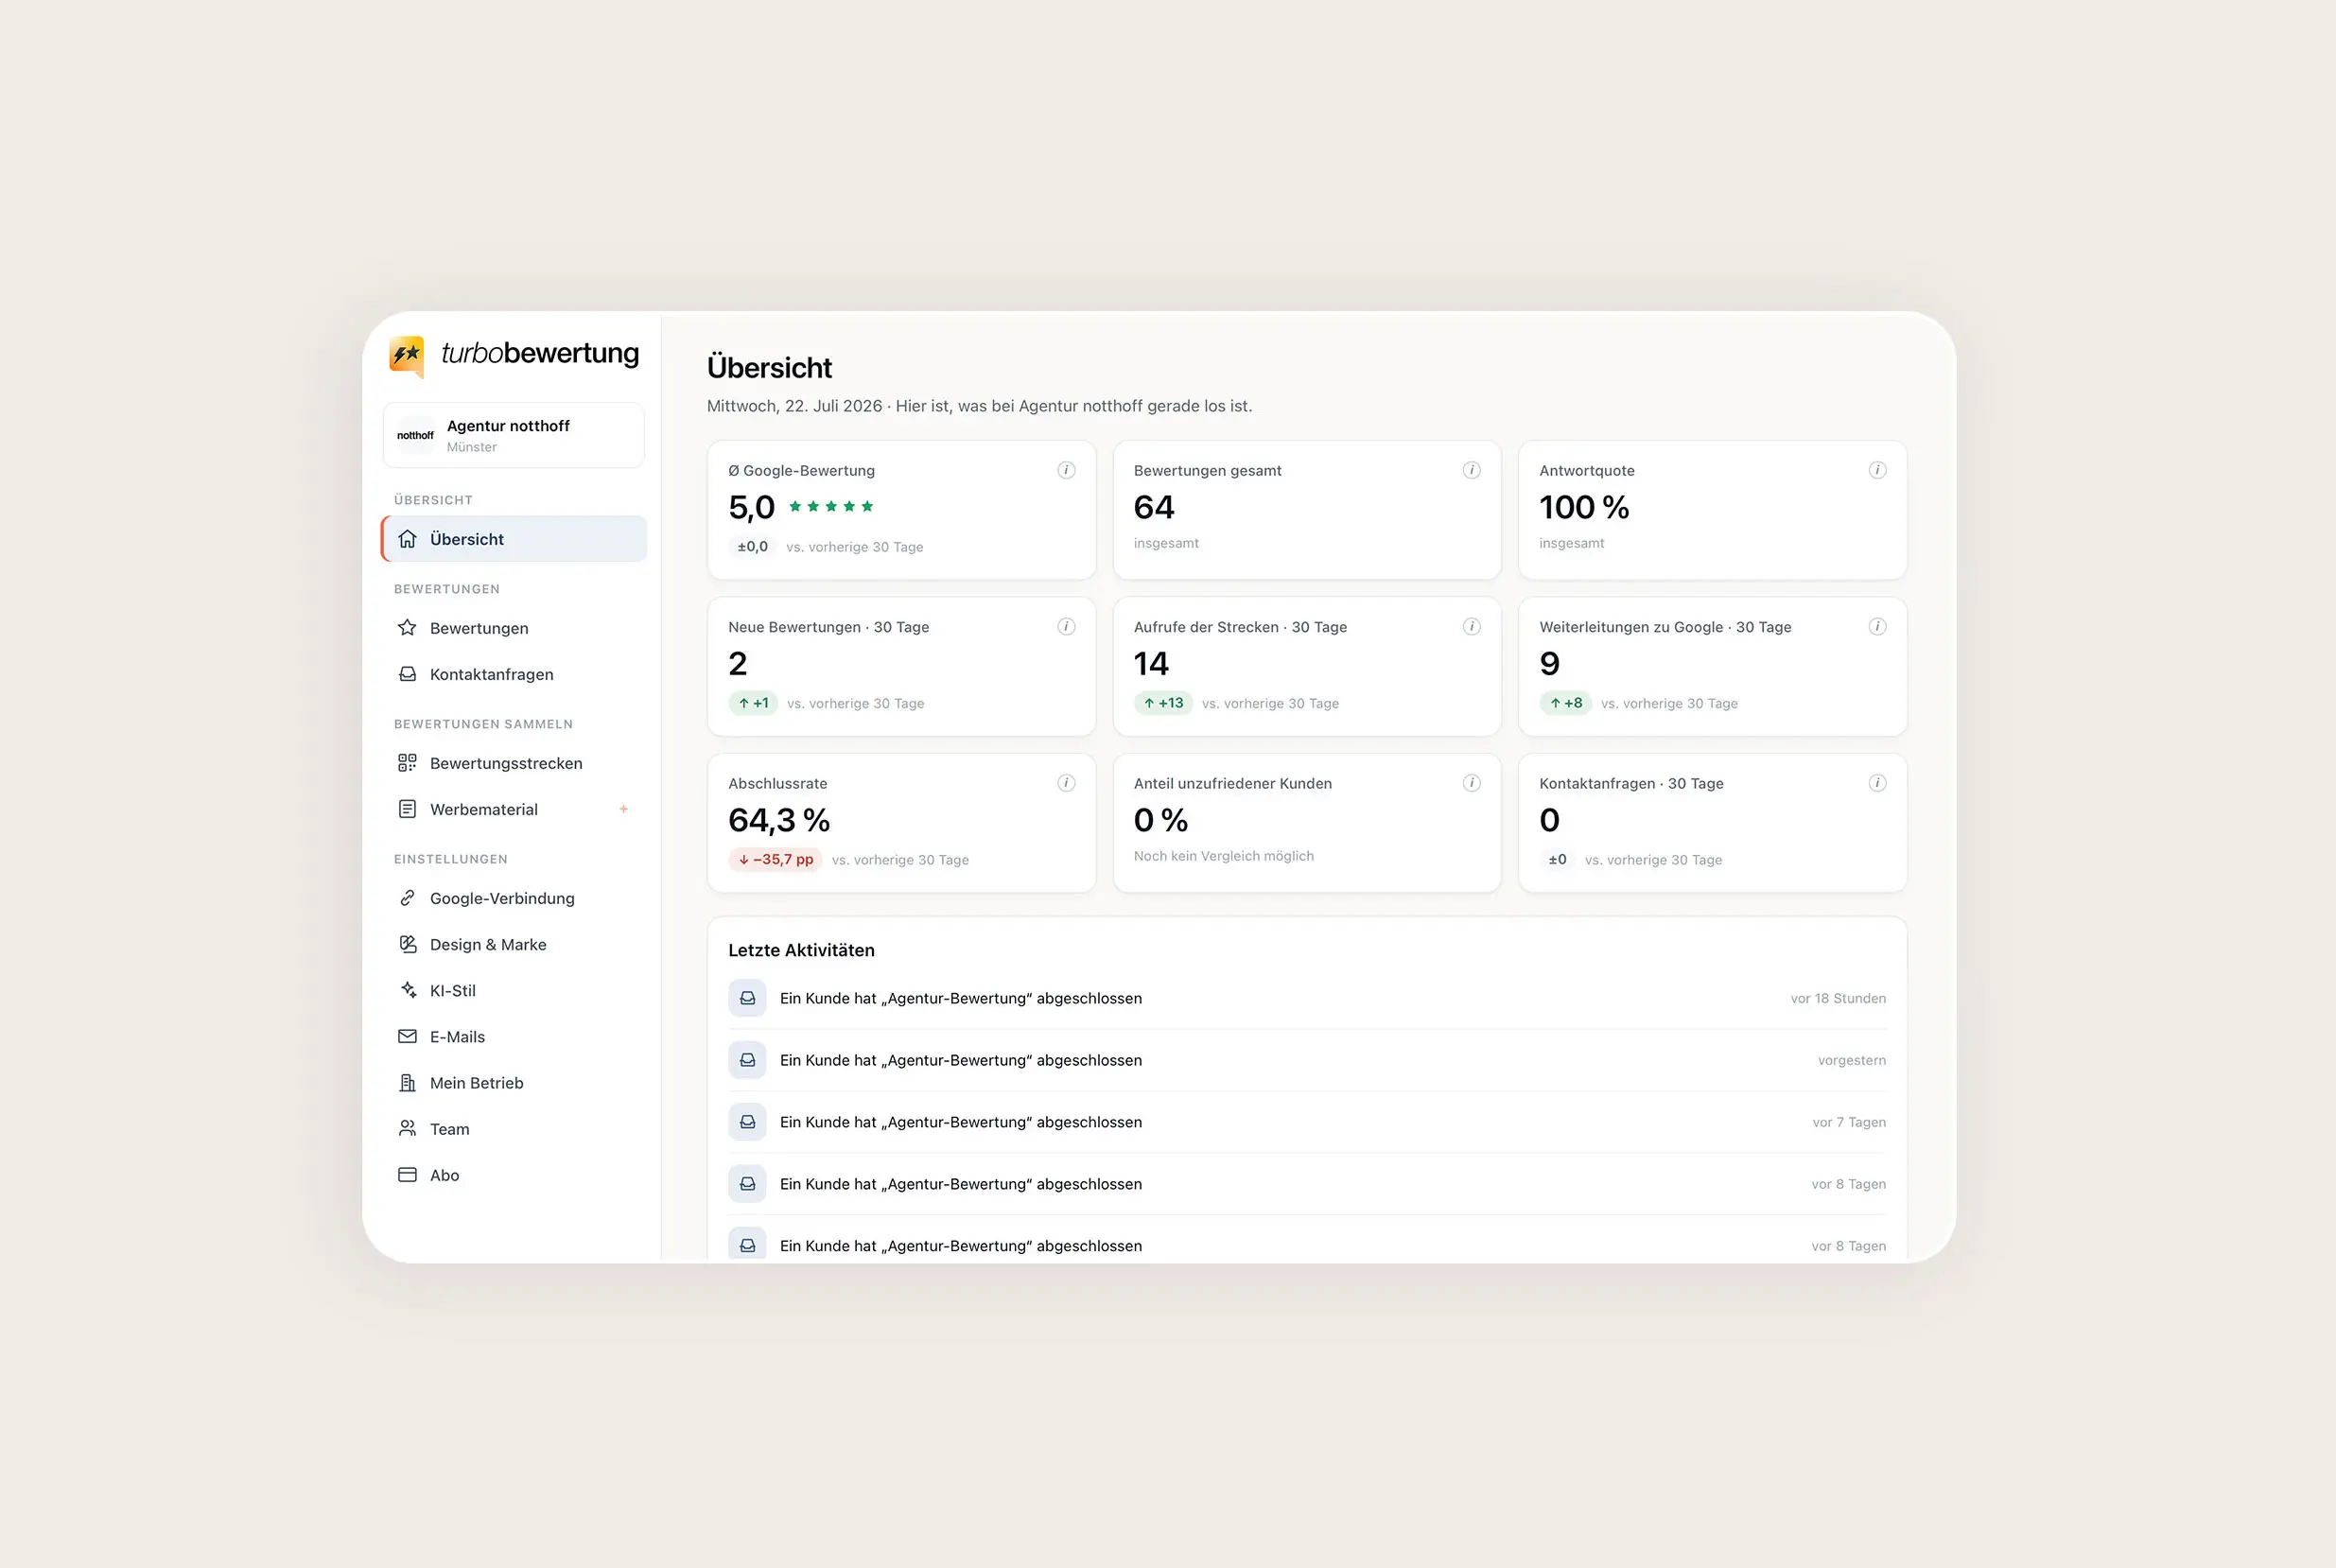
Task: Select KI-Stil settings item
Action: [x=513, y=990]
